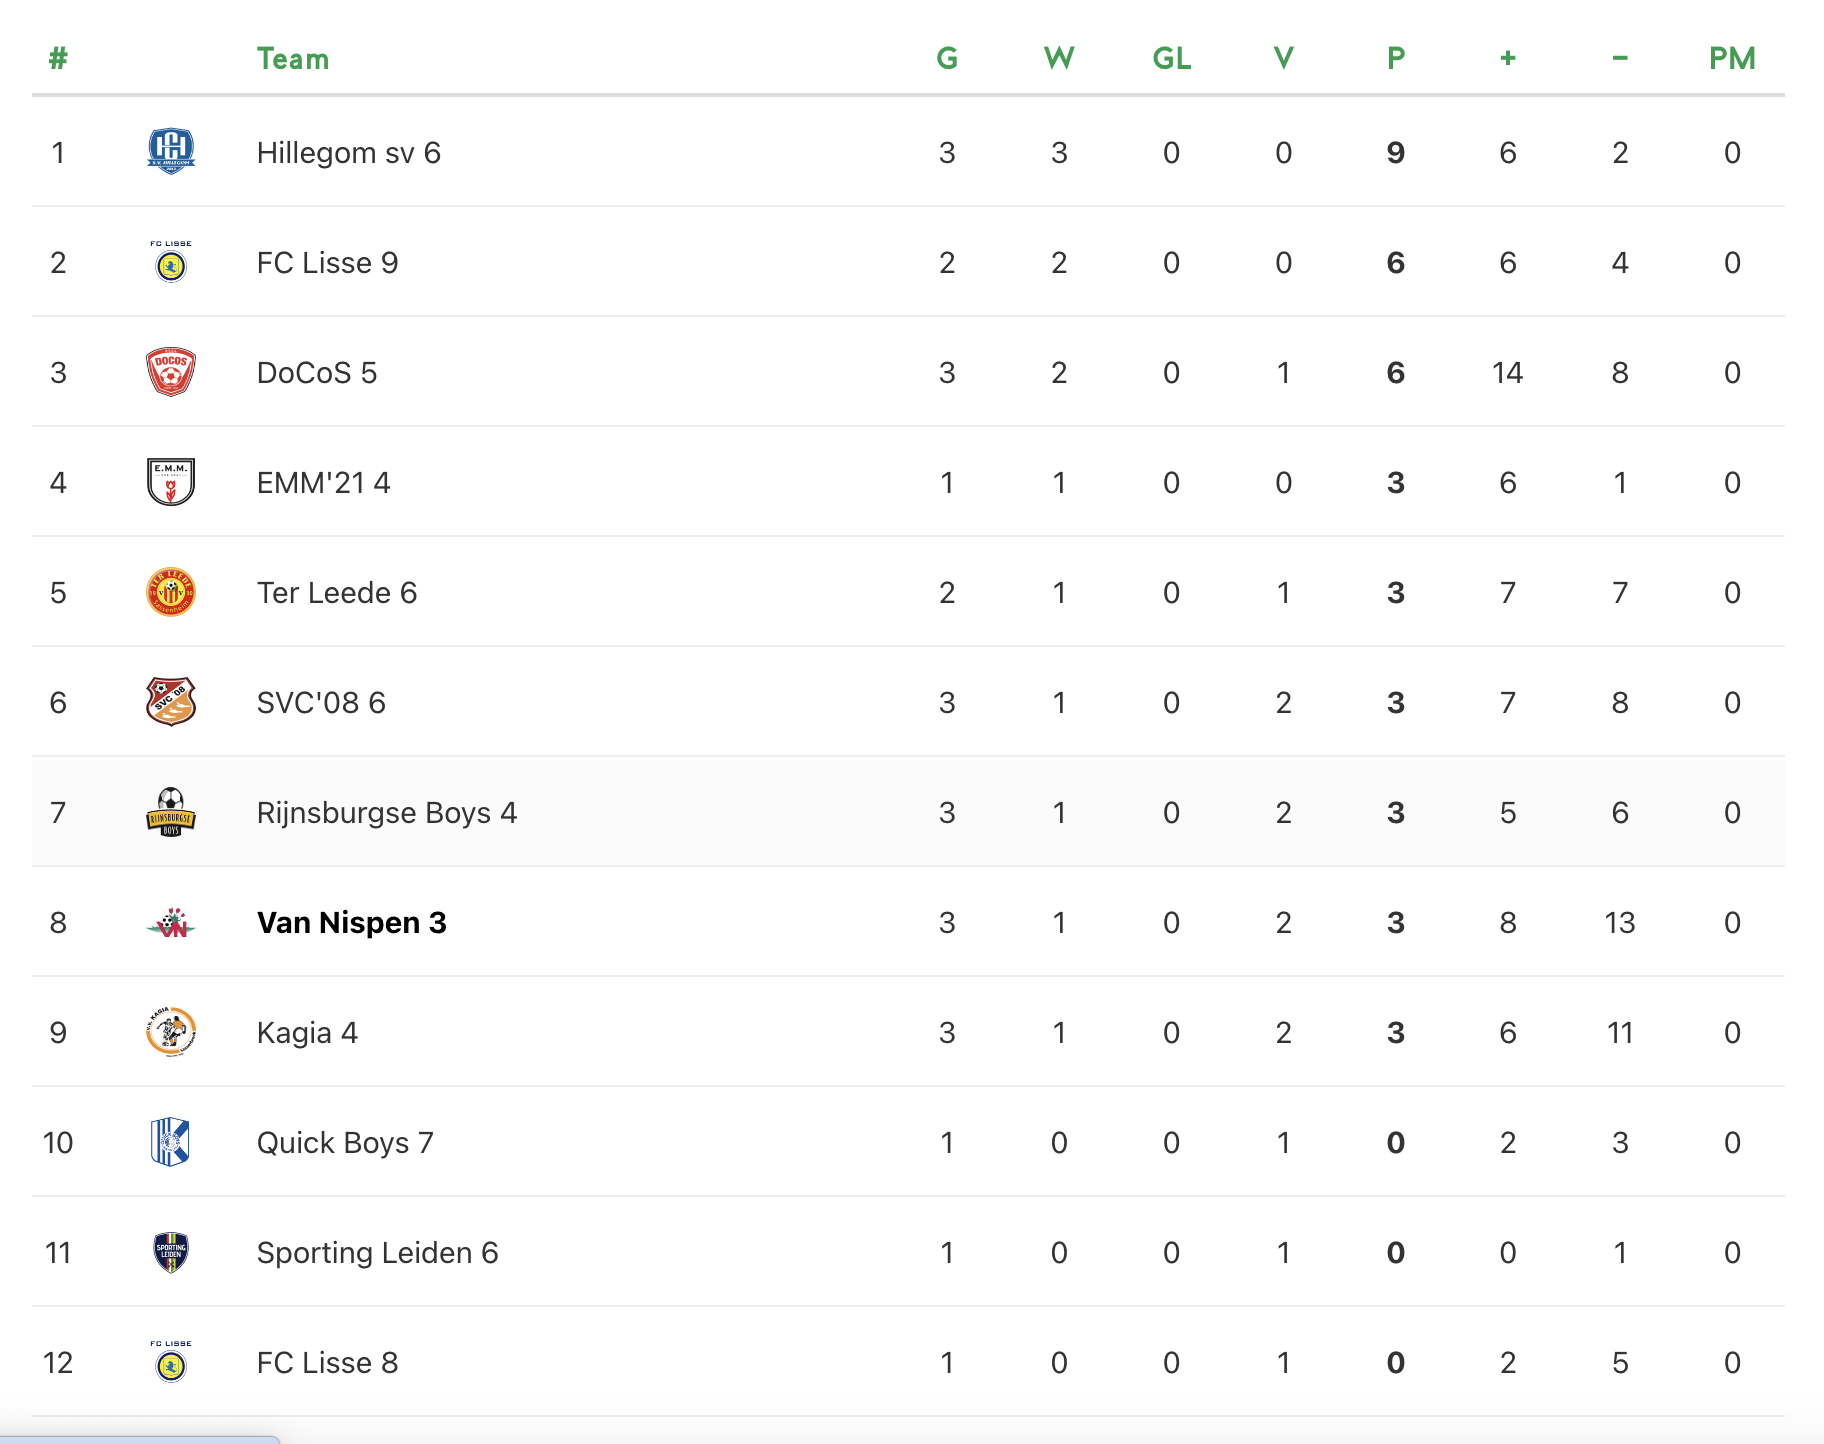
Task: Click the # rank column header
Action: [58, 59]
